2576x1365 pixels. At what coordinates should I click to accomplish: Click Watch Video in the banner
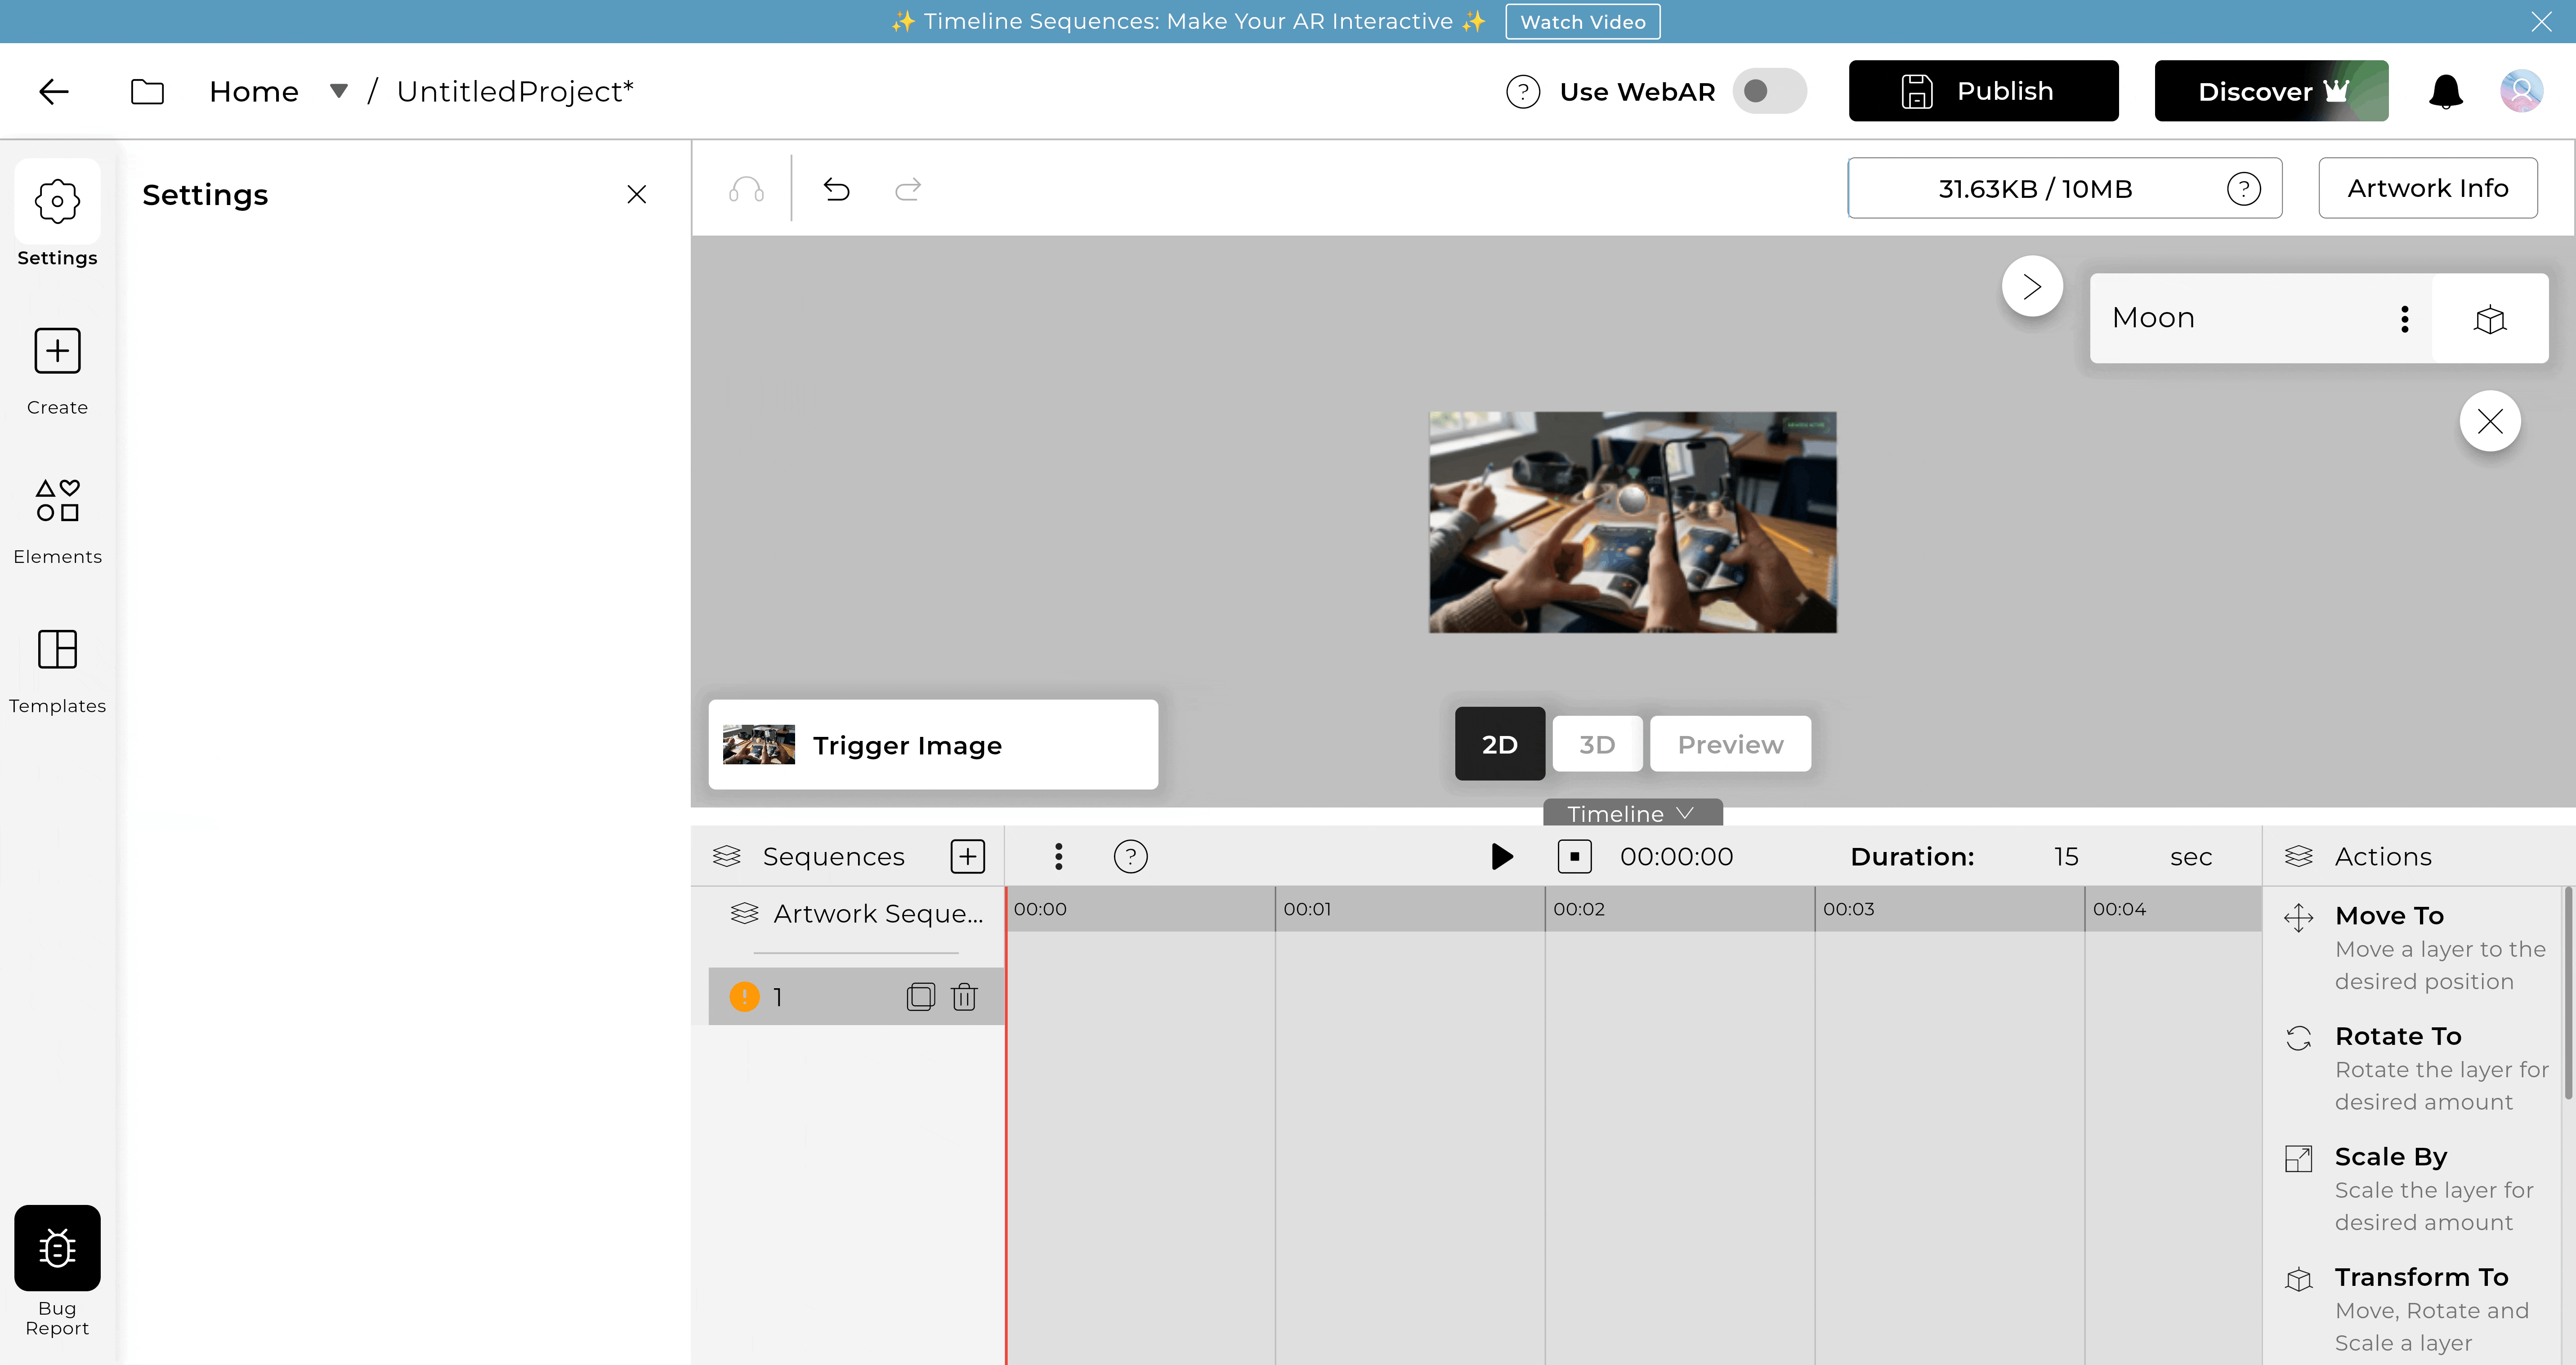pyautogui.click(x=1583, y=22)
